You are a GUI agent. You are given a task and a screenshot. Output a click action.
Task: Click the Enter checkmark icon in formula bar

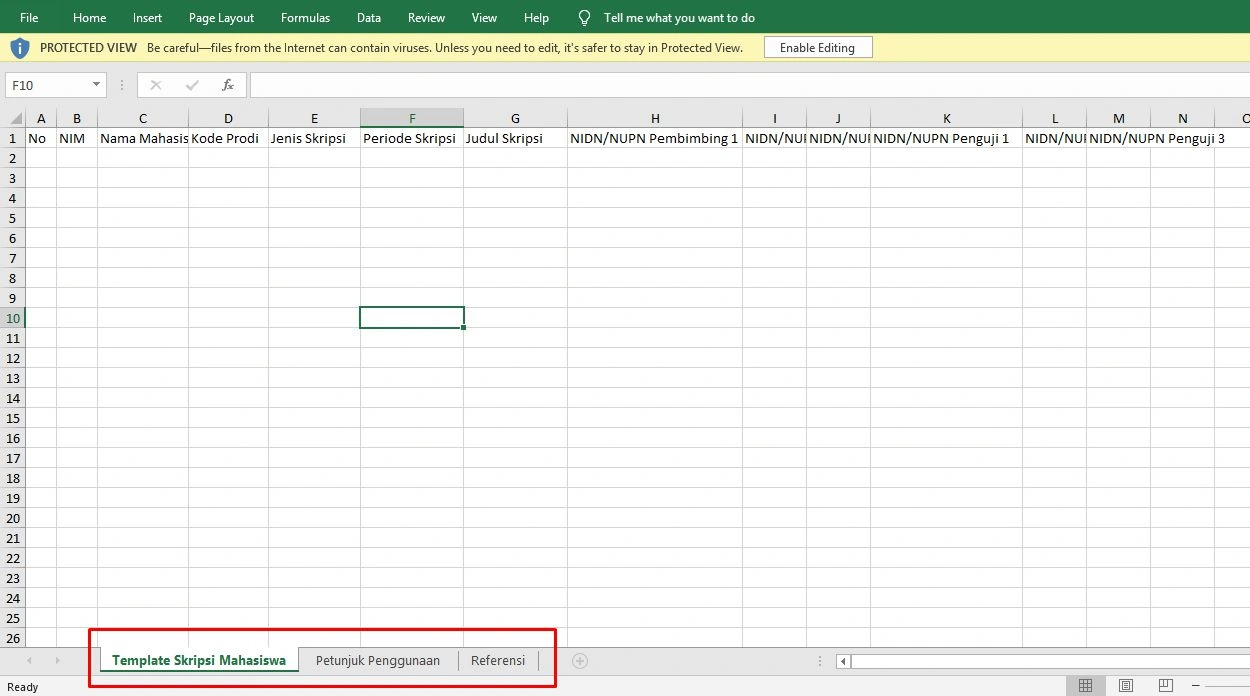[x=192, y=85]
